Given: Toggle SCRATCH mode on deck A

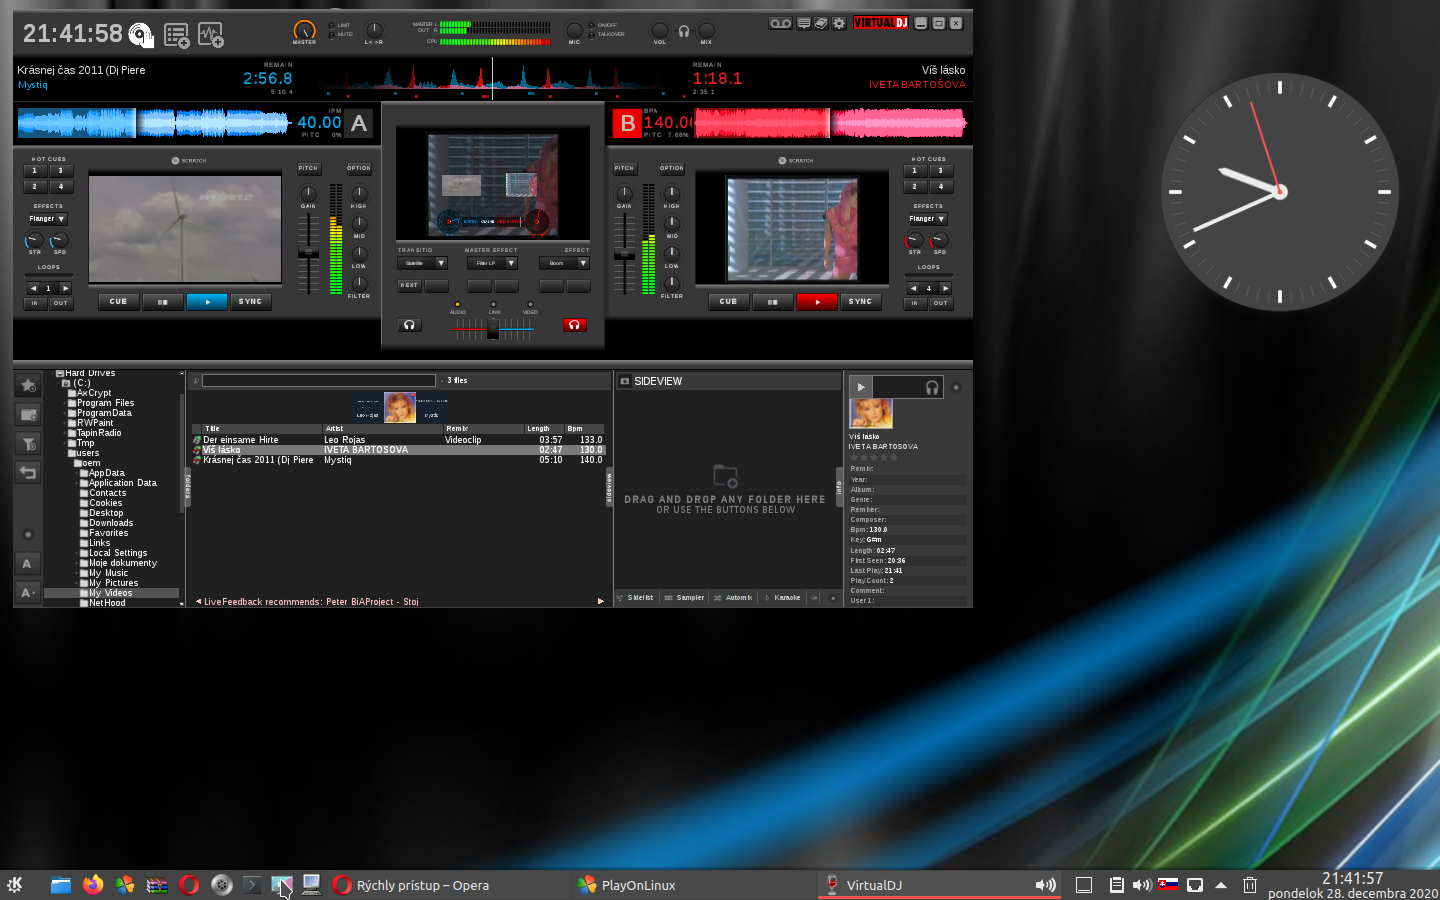Looking at the screenshot, I should point(189,160).
